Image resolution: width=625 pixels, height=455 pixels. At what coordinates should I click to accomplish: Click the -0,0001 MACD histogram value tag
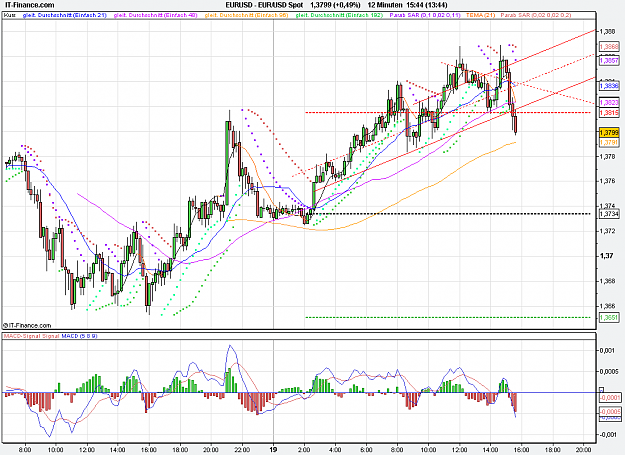coord(610,398)
